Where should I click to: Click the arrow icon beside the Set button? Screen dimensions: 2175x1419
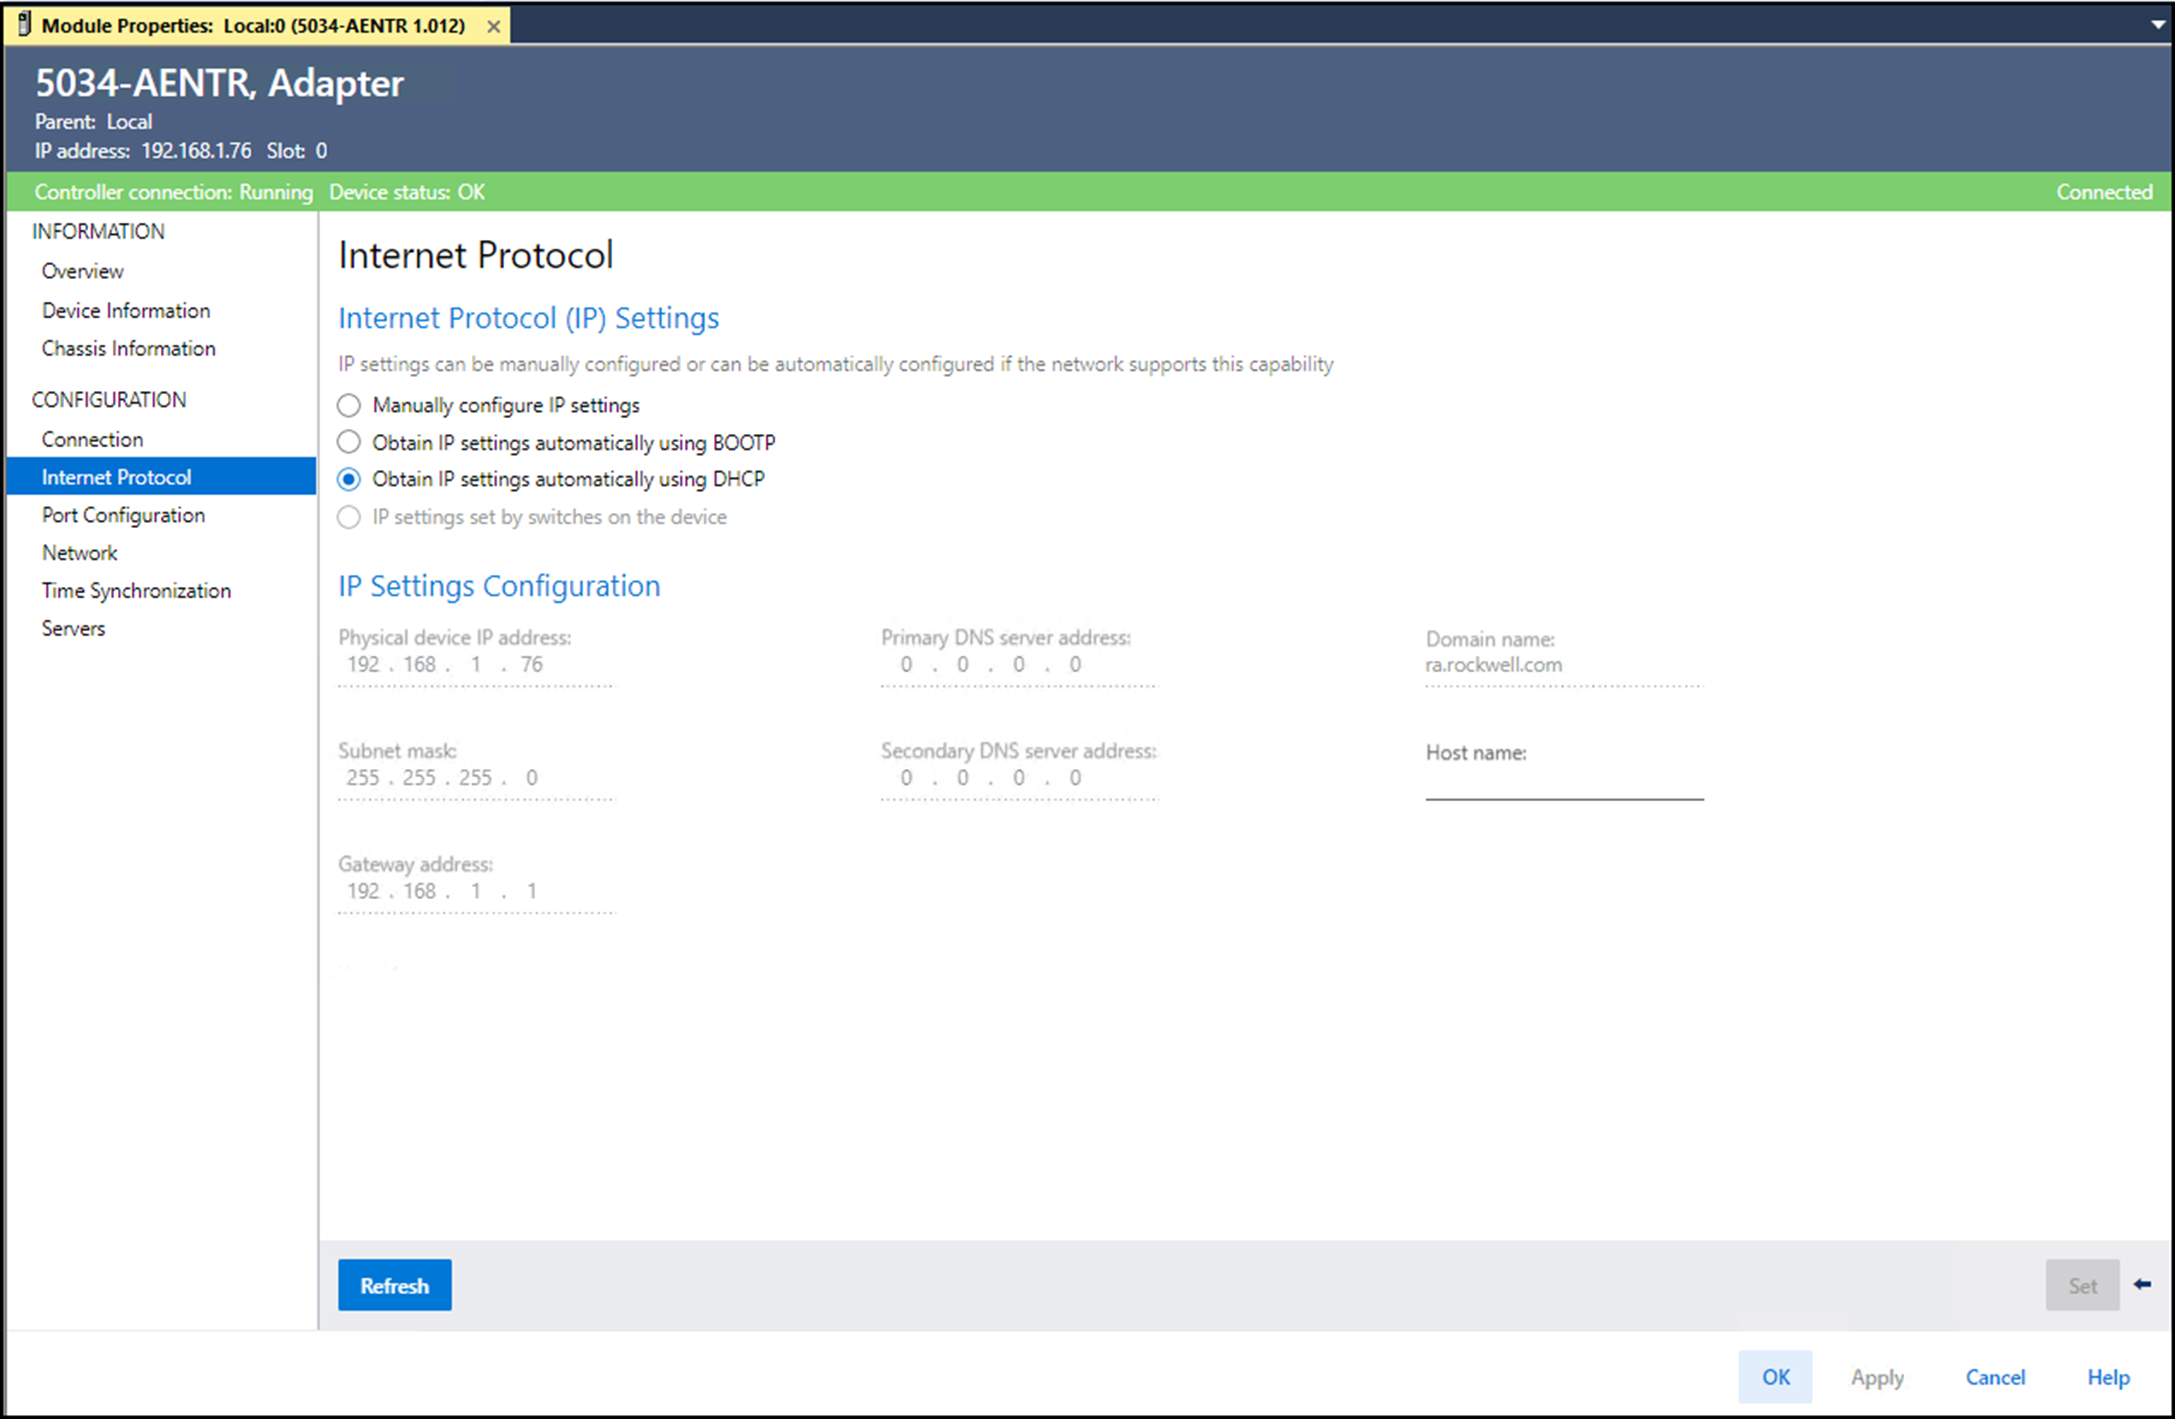2142,1284
